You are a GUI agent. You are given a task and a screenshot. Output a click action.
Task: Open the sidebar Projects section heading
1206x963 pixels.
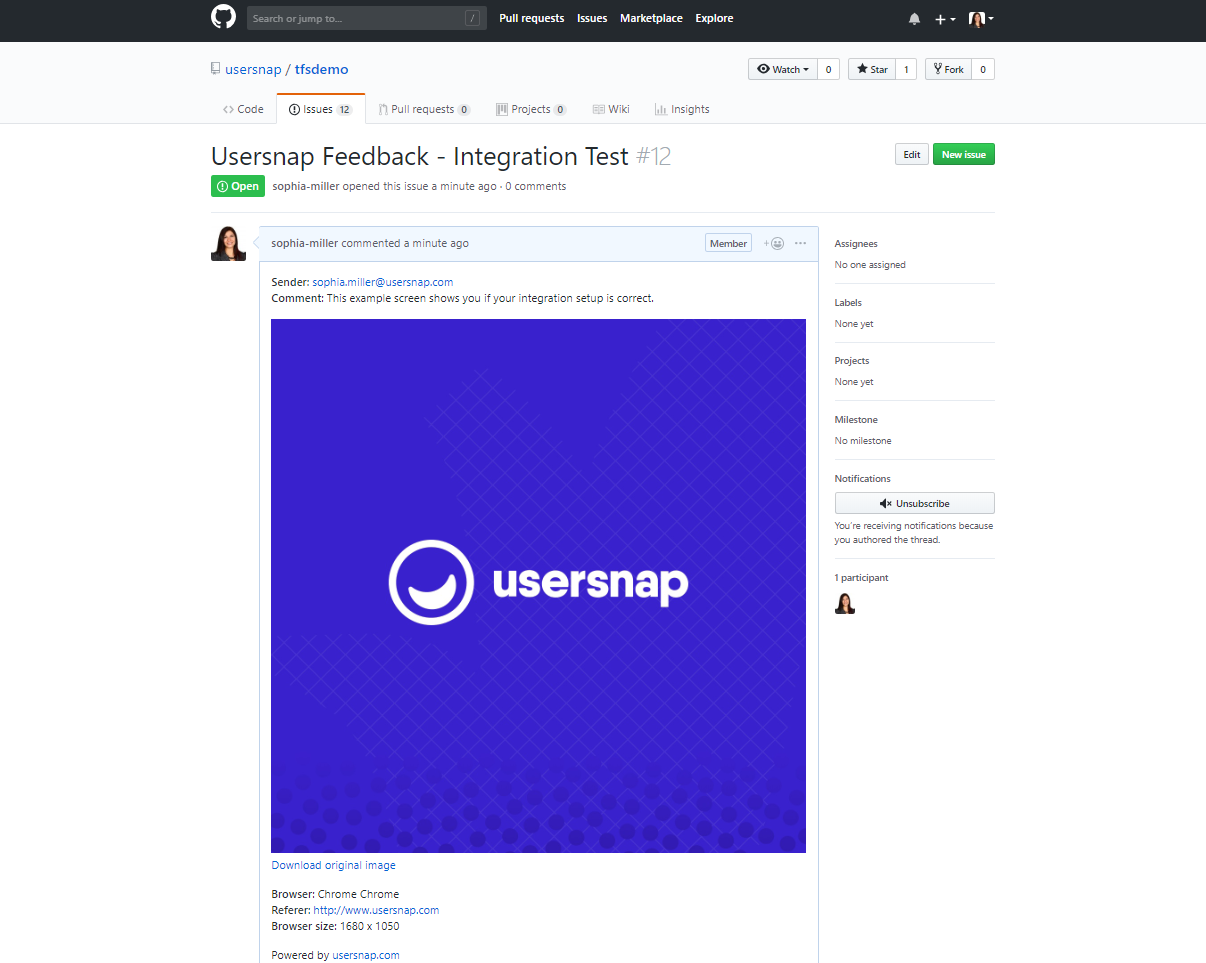pos(852,360)
